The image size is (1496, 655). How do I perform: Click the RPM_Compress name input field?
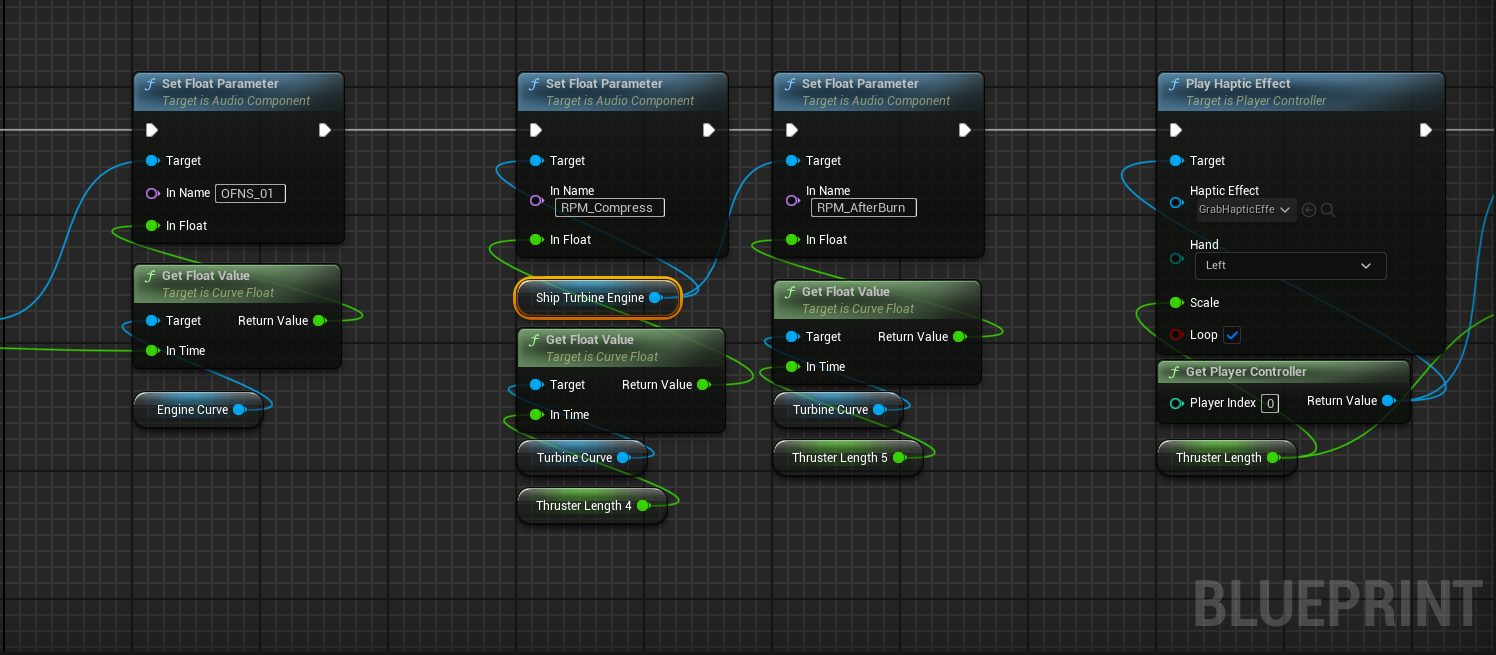(609, 208)
